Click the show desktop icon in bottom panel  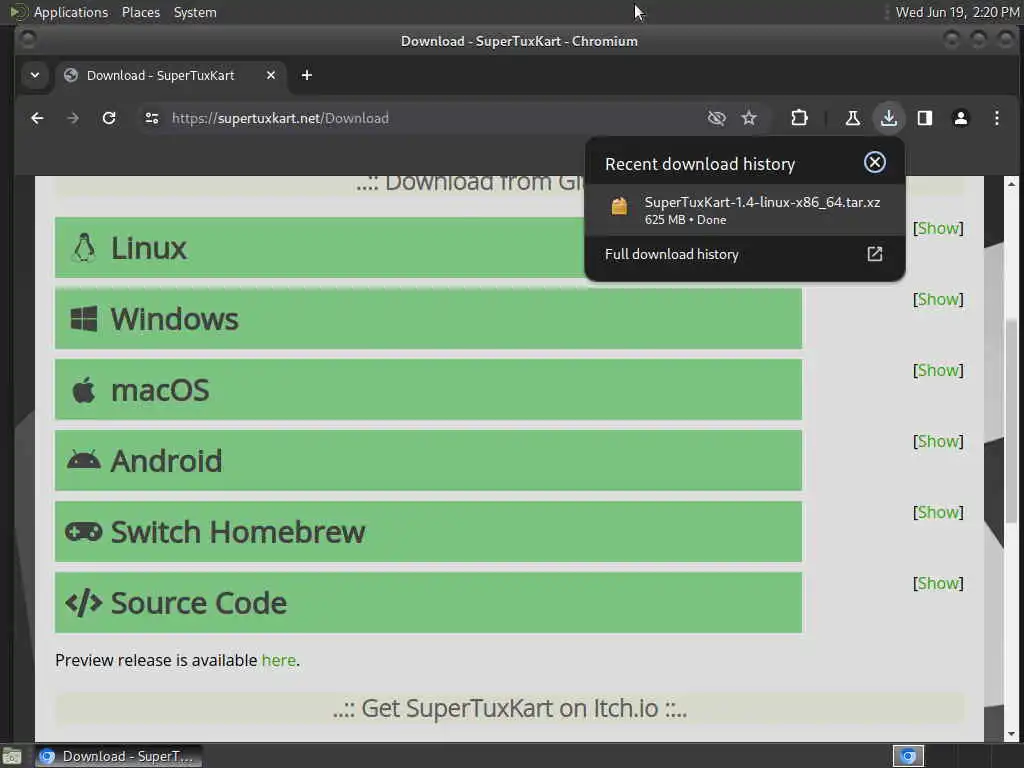pyautogui.click(x=12, y=756)
